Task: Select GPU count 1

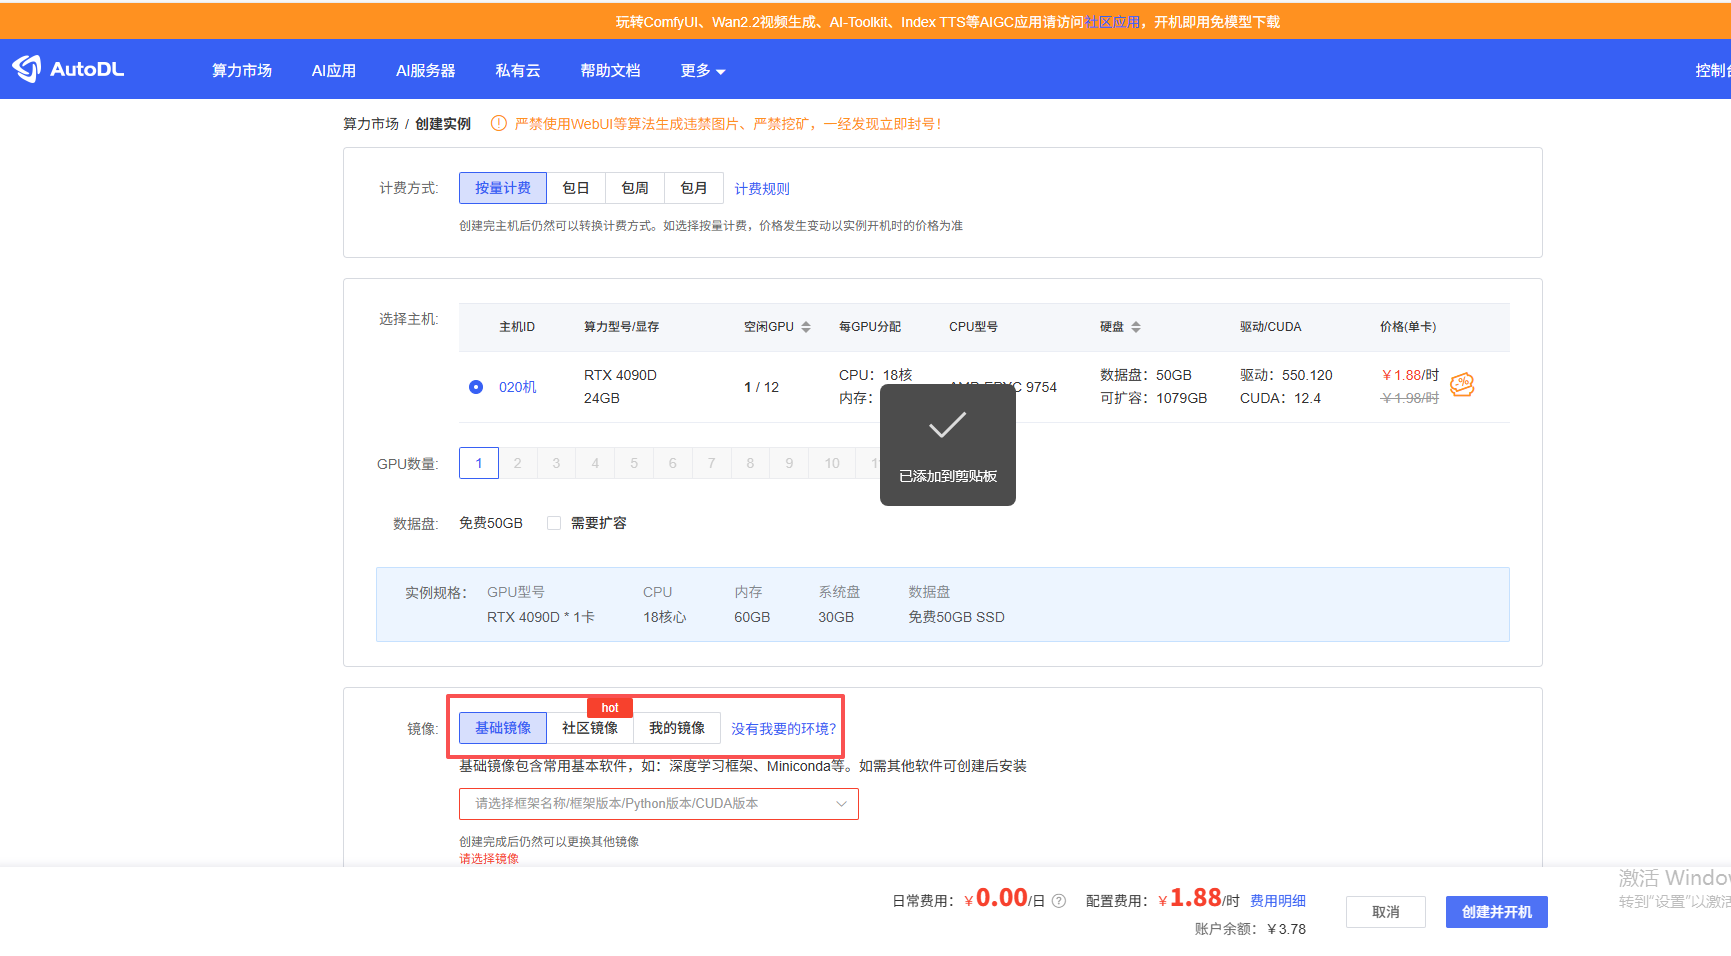Action: (x=479, y=463)
